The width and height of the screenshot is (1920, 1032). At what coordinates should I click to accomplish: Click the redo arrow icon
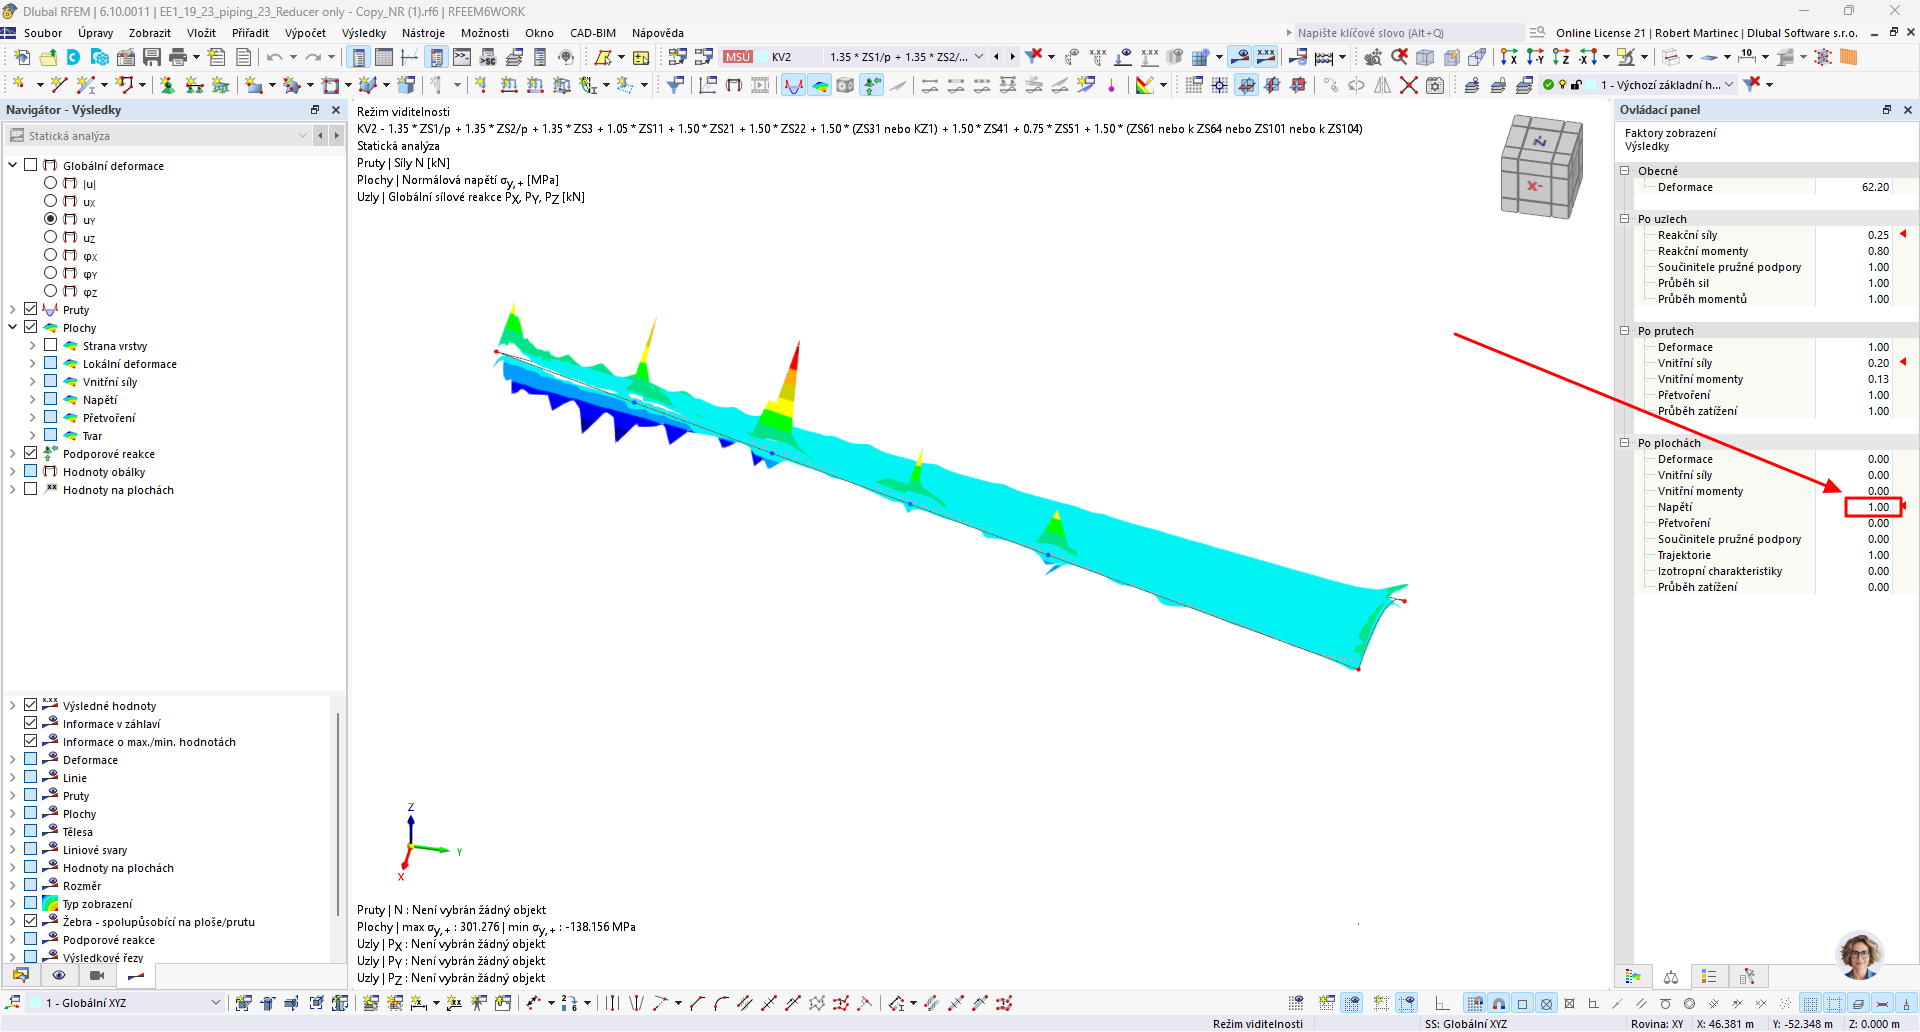click(313, 57)
